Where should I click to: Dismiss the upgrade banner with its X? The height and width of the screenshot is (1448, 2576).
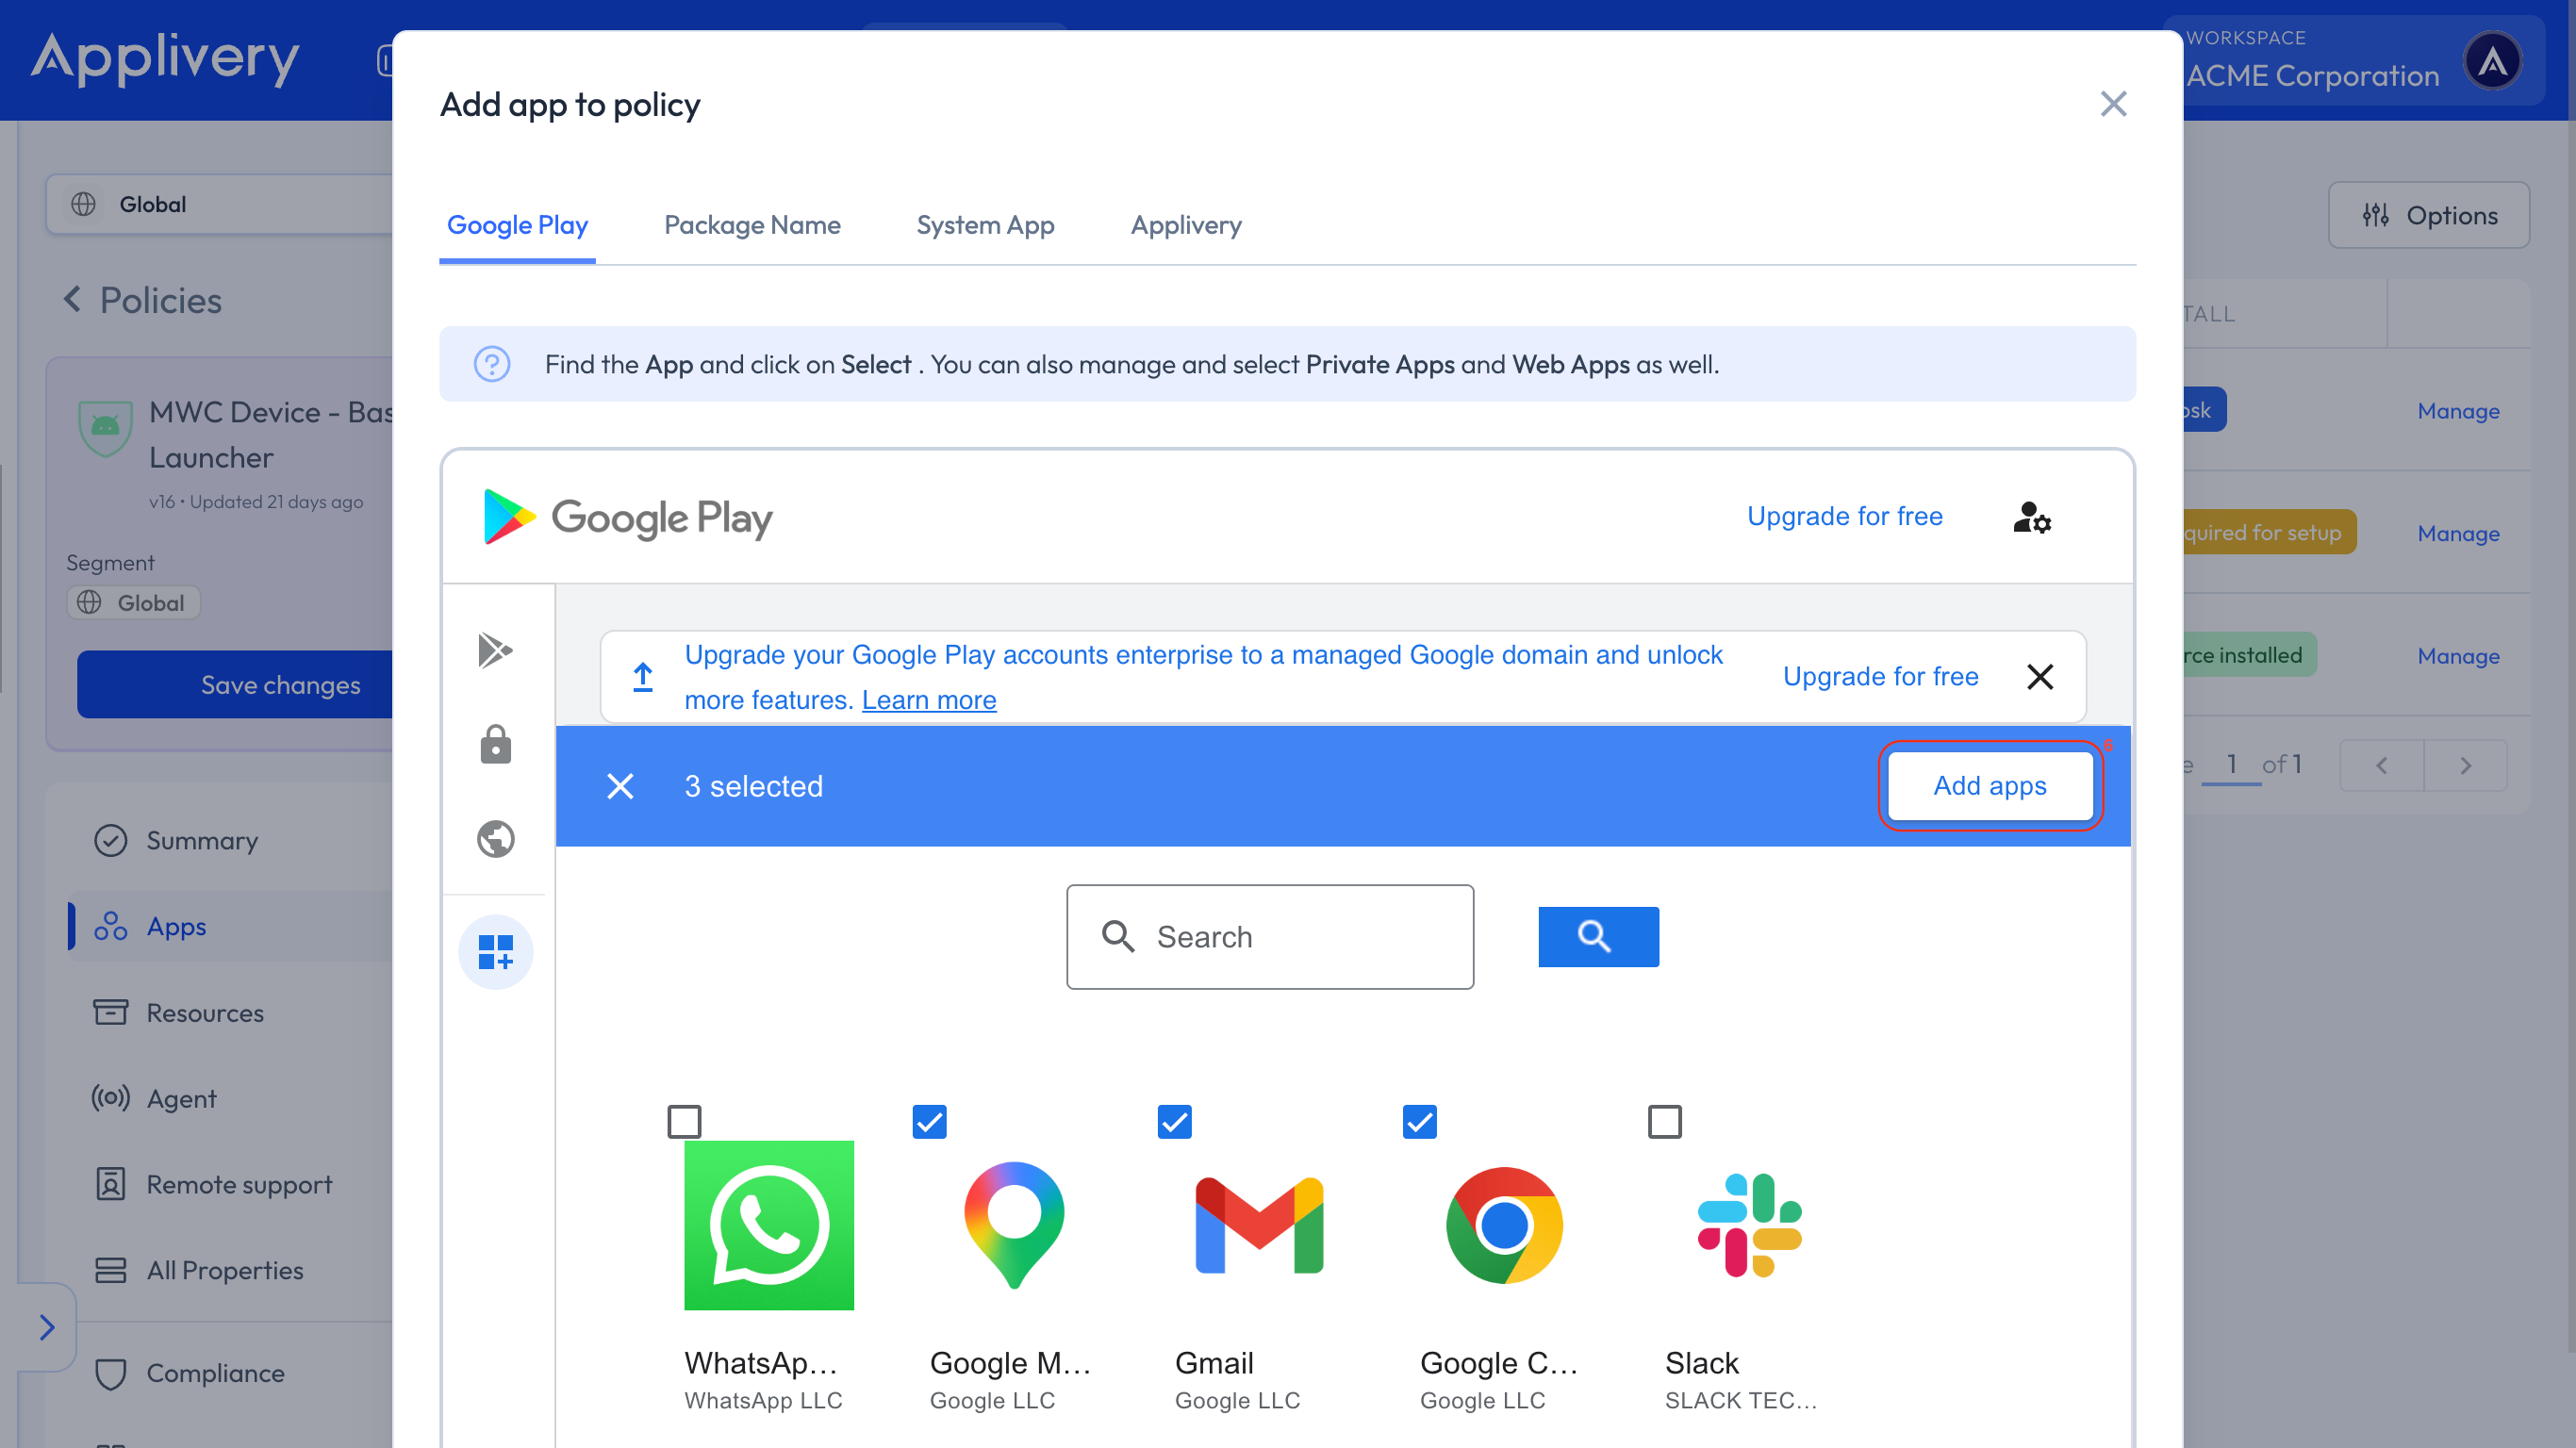(x=2039, y=677)
